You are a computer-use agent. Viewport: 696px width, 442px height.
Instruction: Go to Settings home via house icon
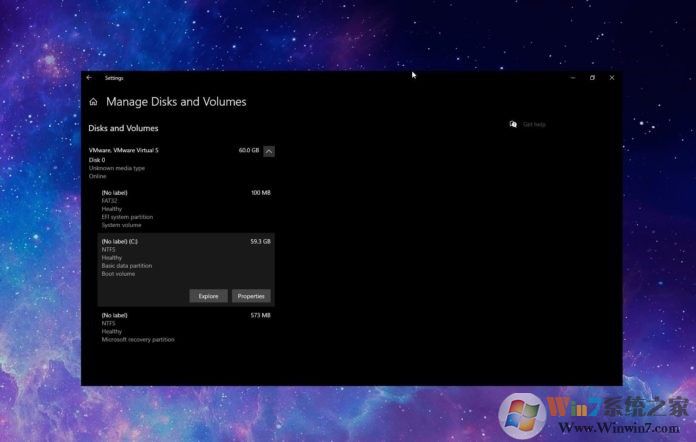93,102
